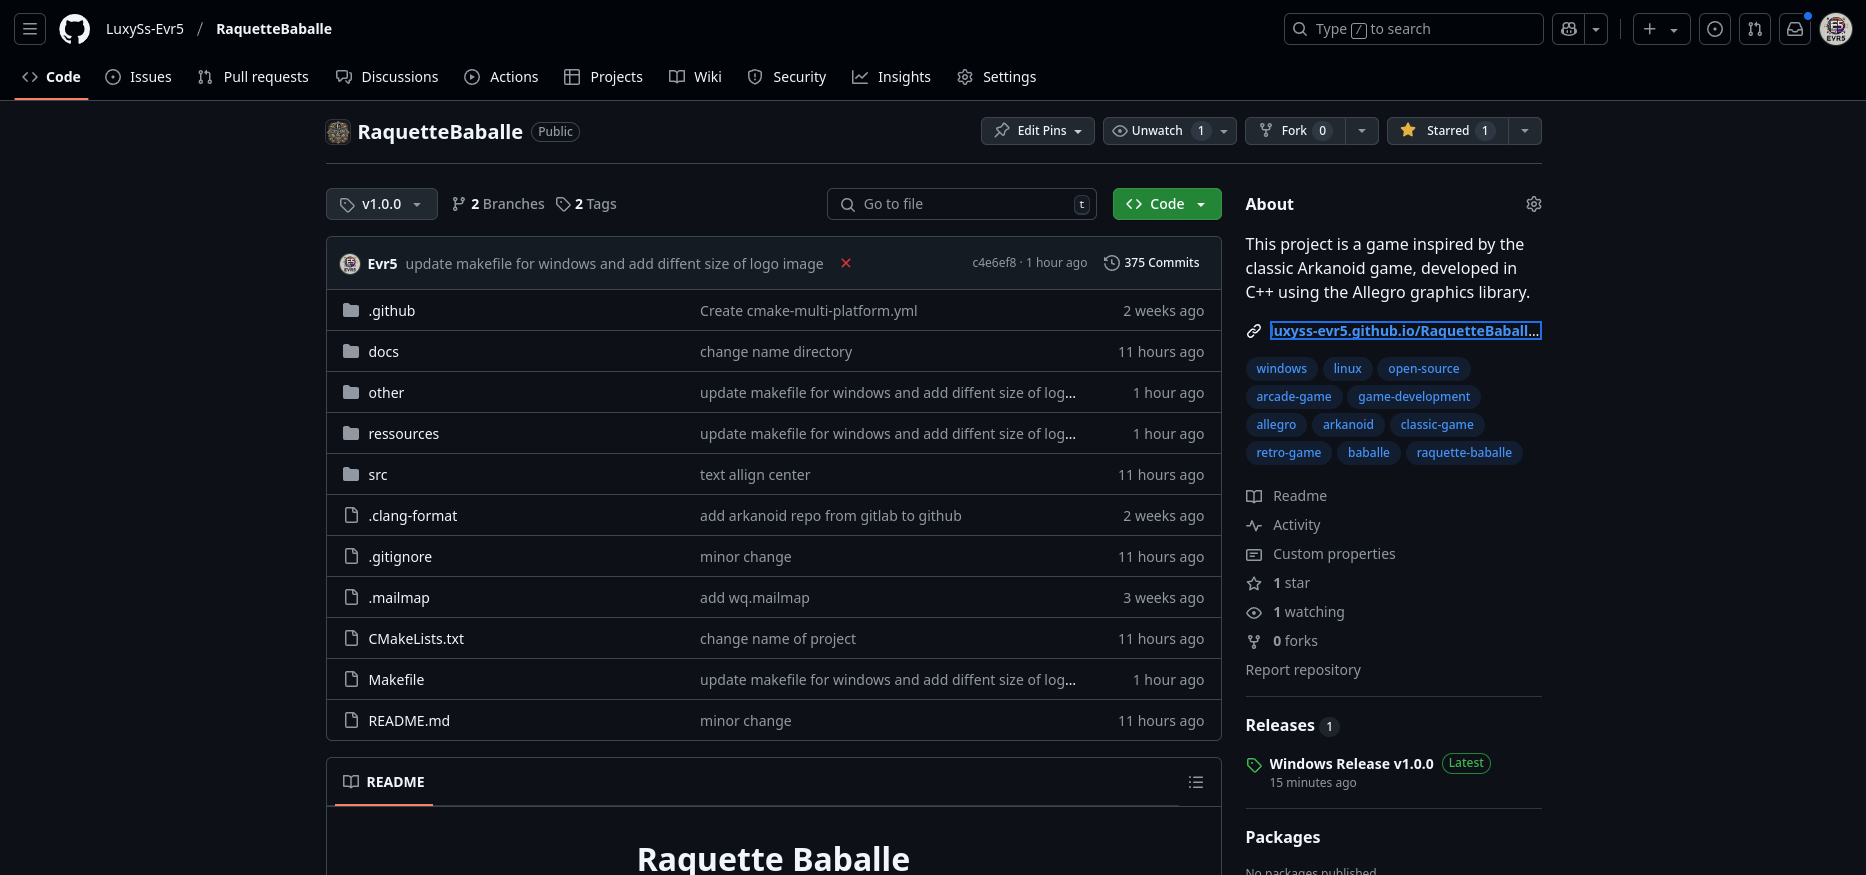The image size is (1866, 875).
Task: Open Custom properties link
Action: pos(1334,554)
